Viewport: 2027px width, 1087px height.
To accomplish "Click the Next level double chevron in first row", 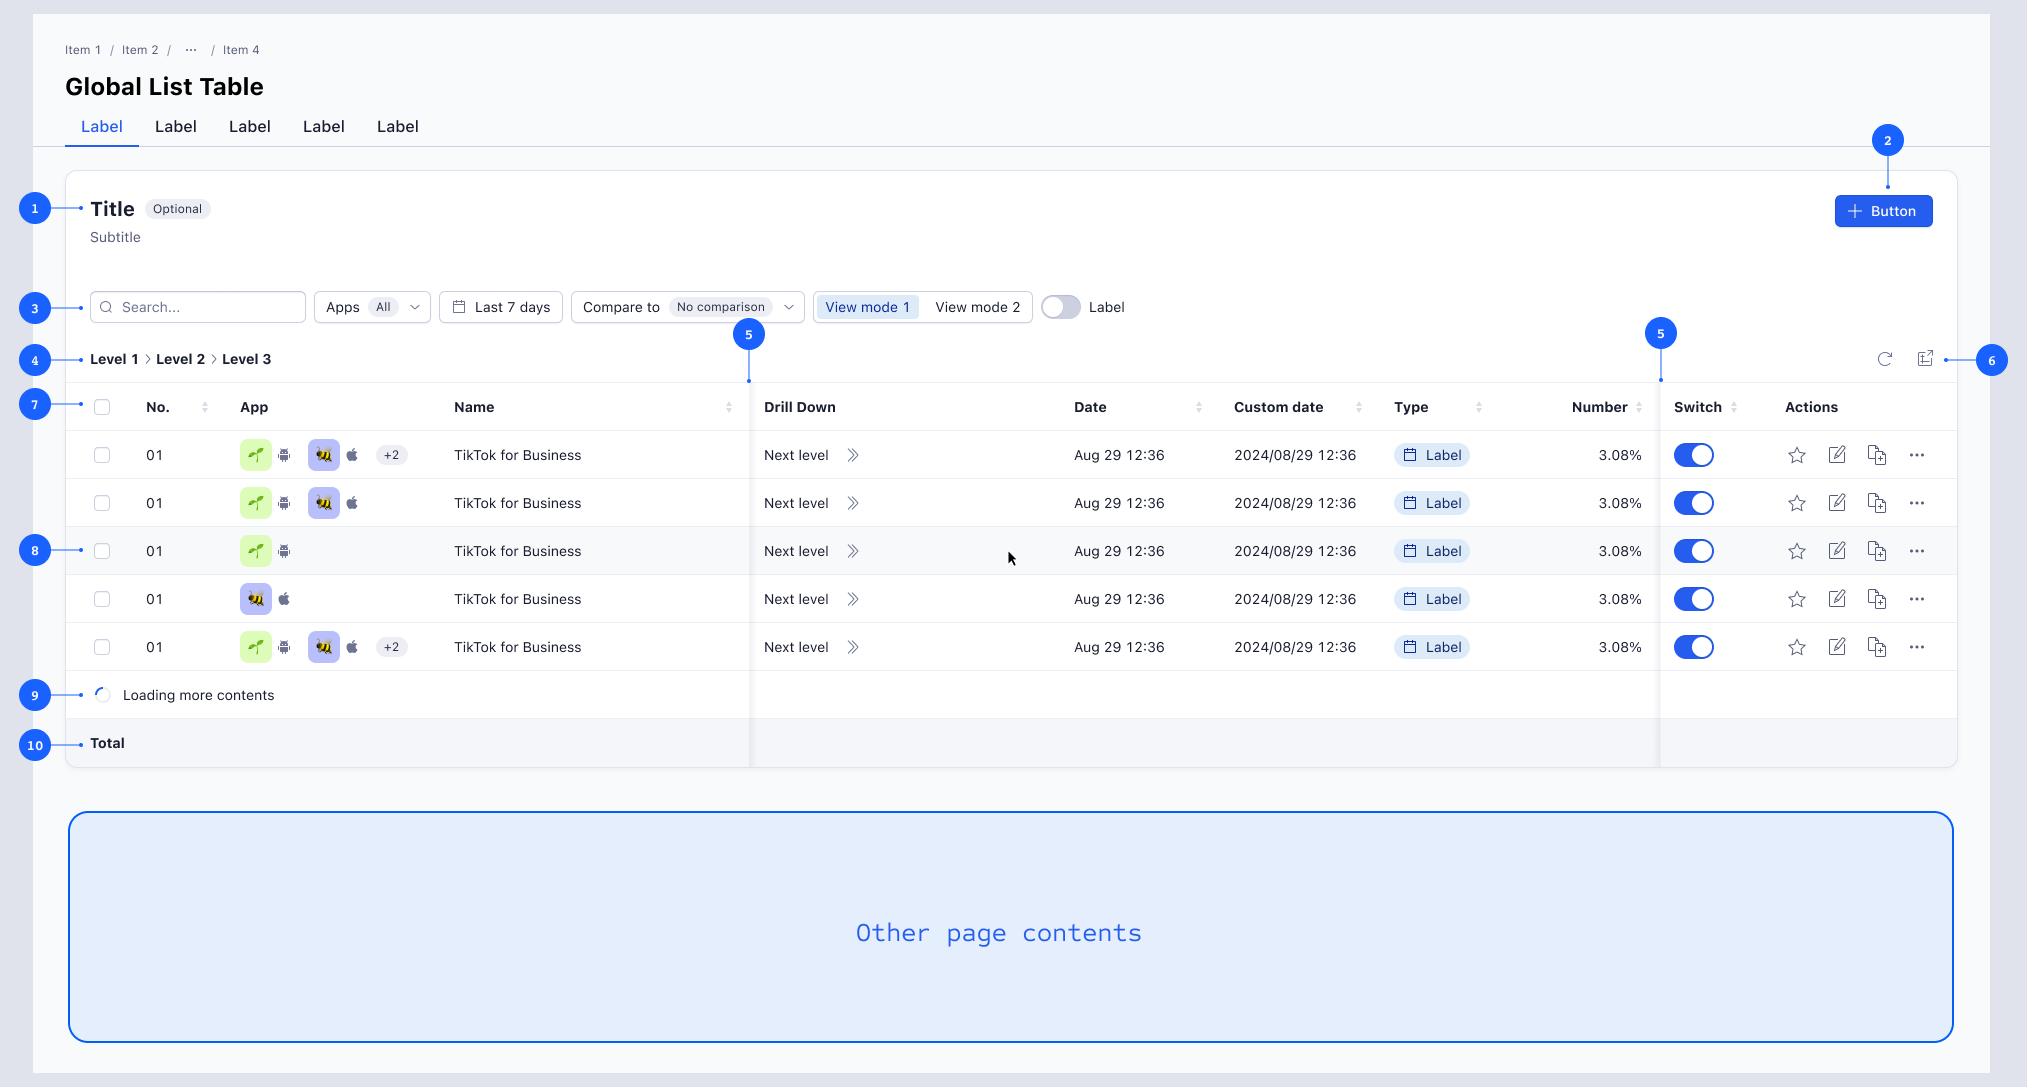I will point(853,455).
